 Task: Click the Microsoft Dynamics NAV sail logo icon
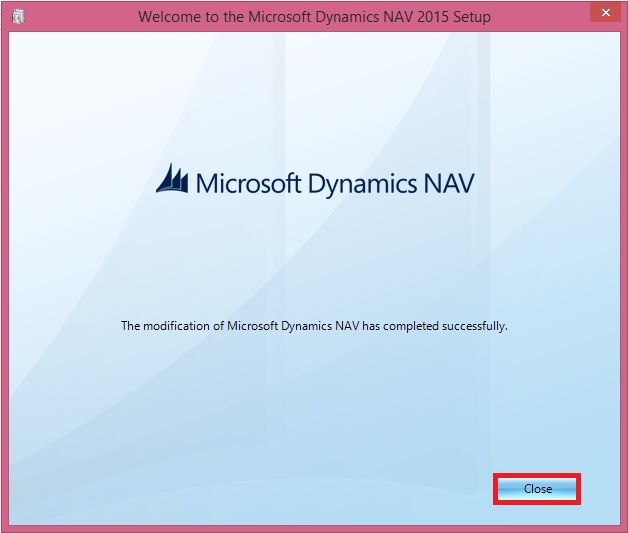[173, 180]
